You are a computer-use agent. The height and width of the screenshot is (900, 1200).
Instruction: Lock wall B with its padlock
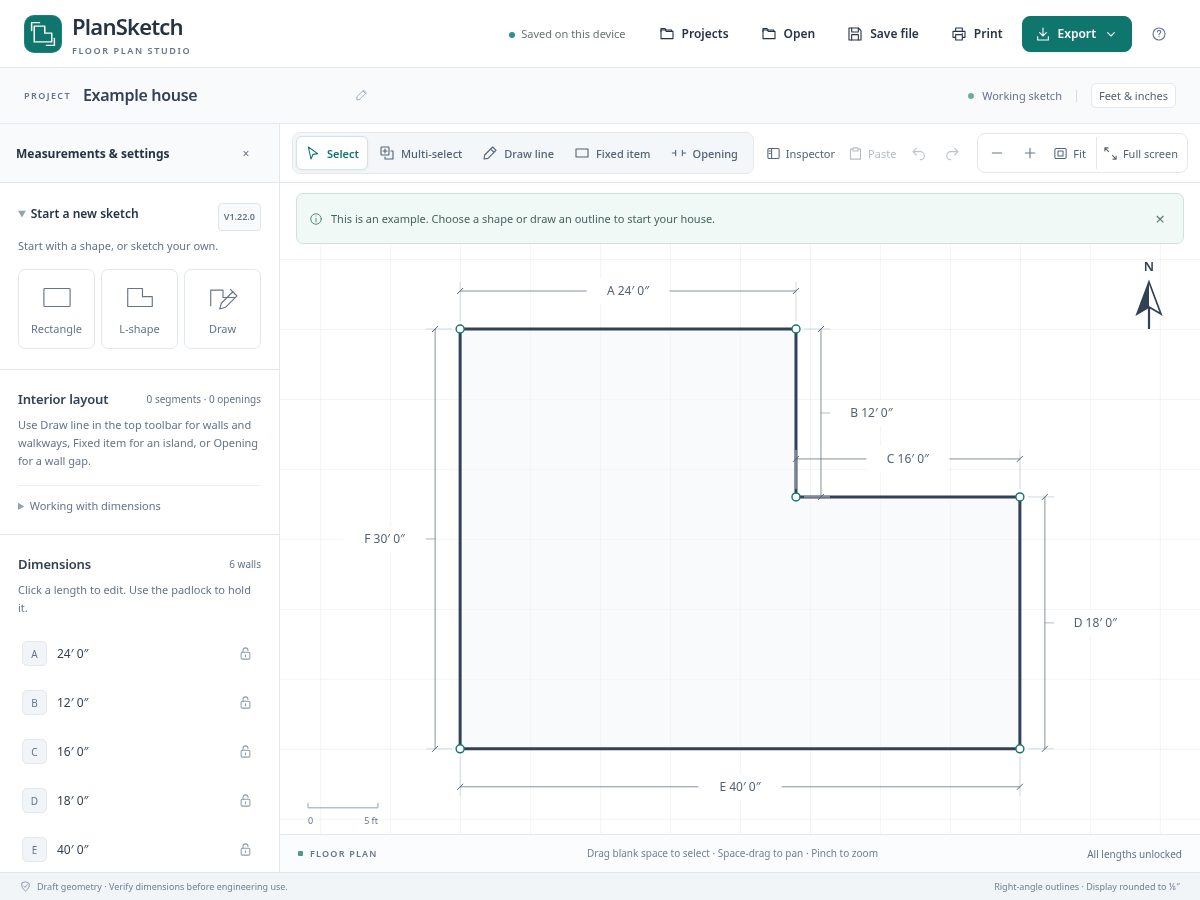pos(245,703)
